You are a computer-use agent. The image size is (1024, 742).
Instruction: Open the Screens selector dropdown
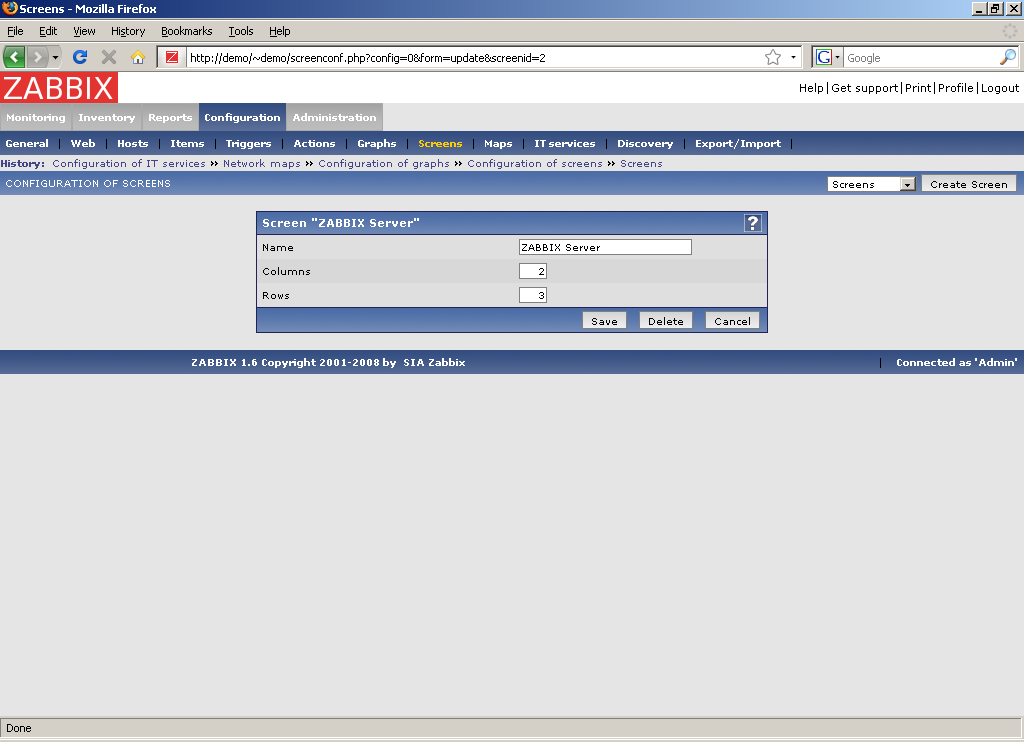[871, 184]
